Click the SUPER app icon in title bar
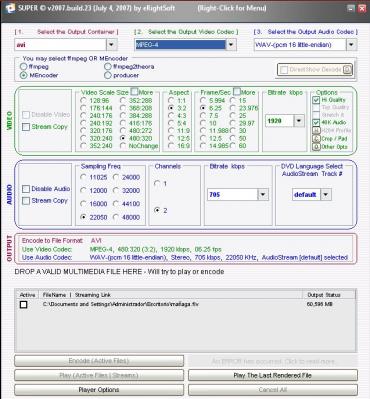 pos(9,7)
